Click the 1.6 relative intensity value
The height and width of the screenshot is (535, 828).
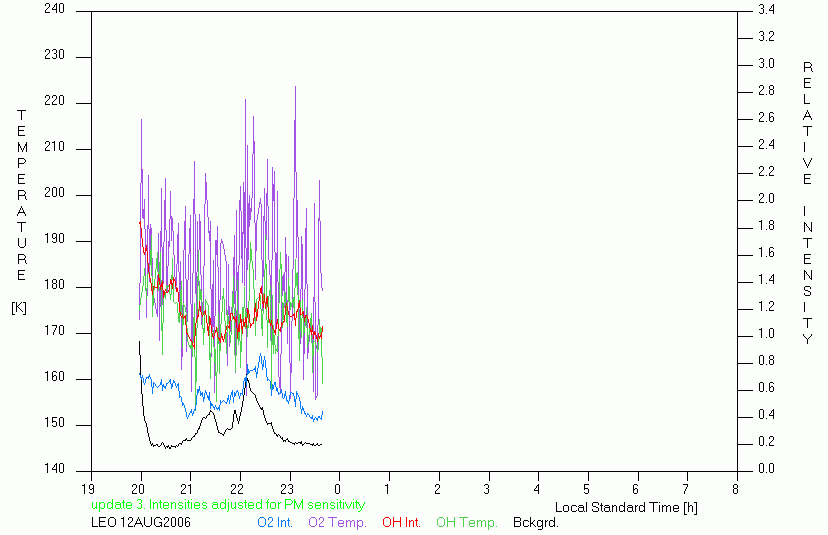[x=766, y=253]
